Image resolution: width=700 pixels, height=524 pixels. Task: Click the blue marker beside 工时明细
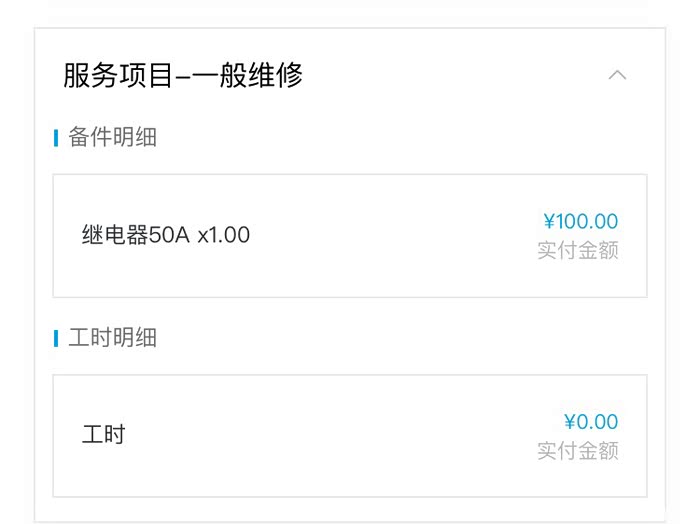pyautogui.click(x=56, y=337)
